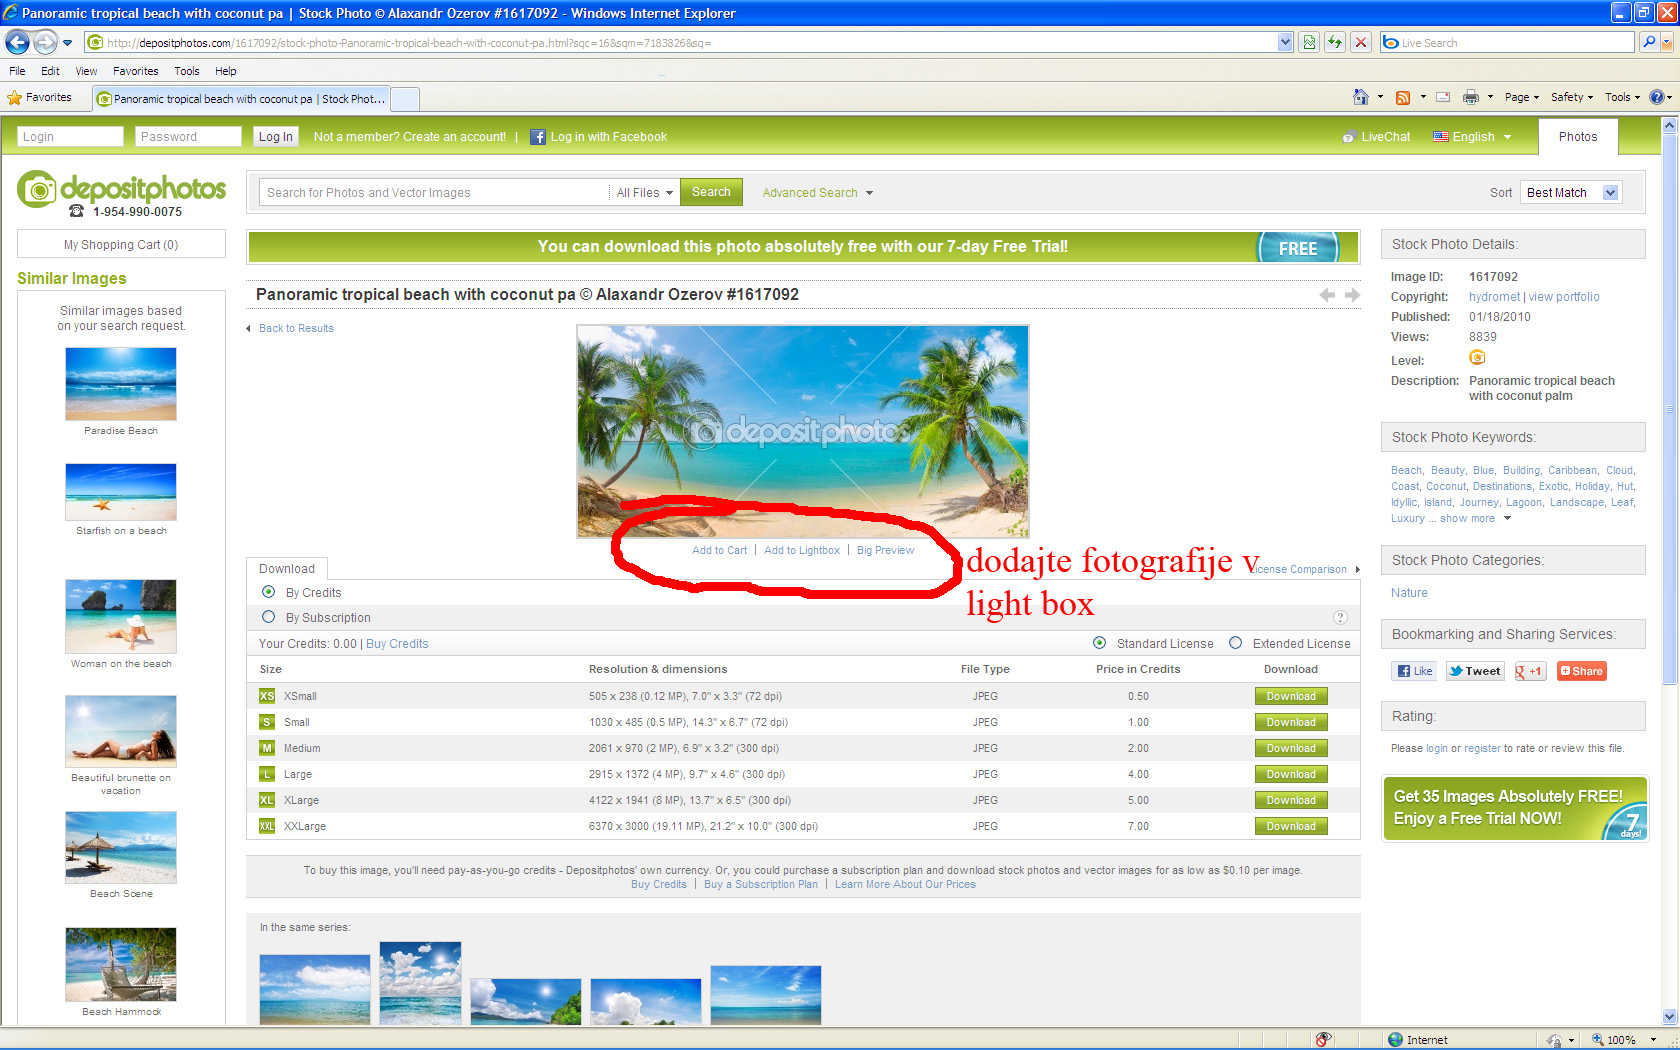Click the Nature category link
The width and height of the screenshot is (1680, 1050).
(1409, 593)
